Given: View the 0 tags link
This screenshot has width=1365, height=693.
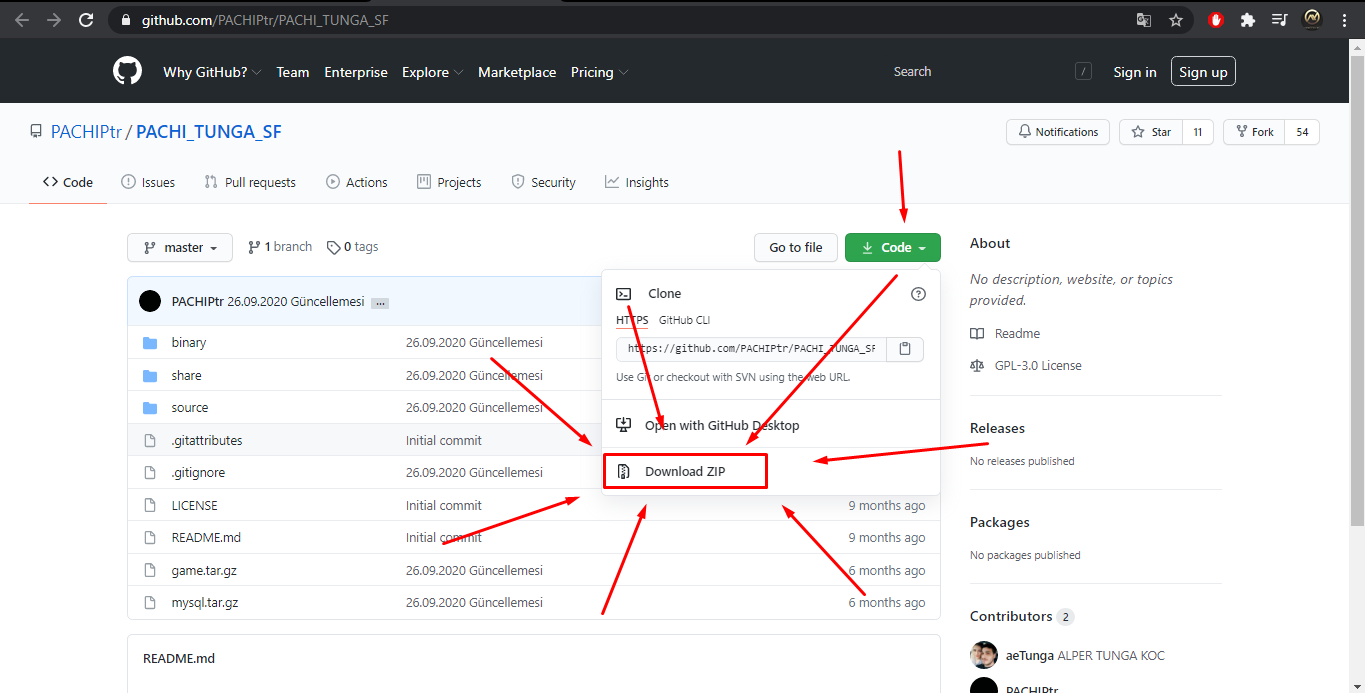Looking at the screenshot, I should click(x=353, y=246).
